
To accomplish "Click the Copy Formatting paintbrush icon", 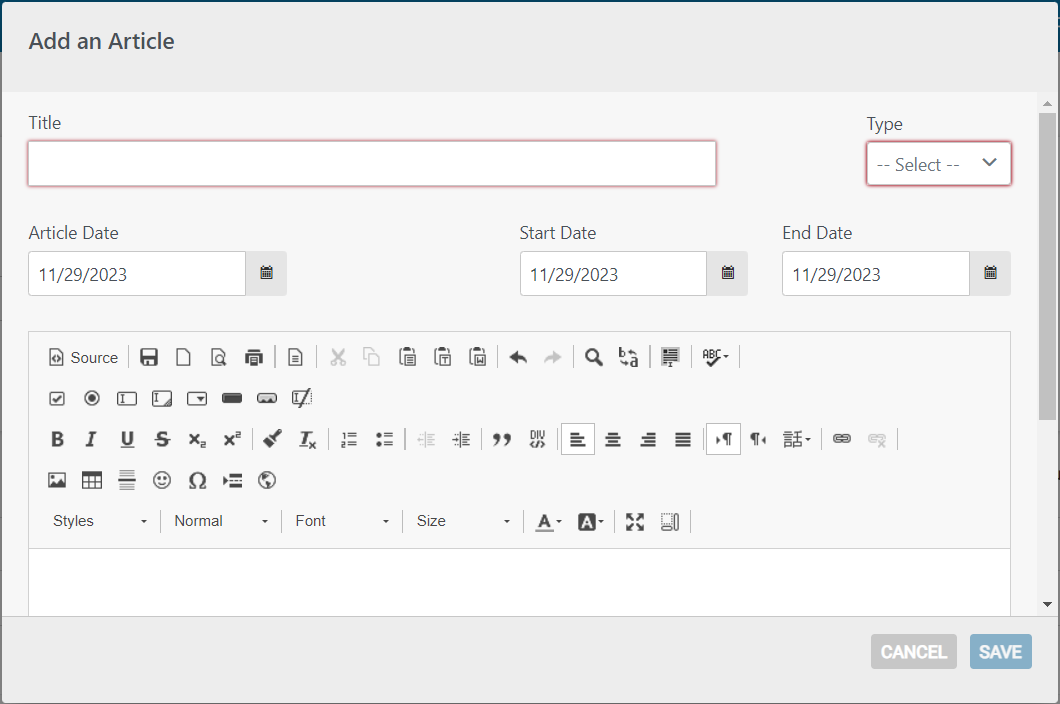I will click(x=272, y=440).
